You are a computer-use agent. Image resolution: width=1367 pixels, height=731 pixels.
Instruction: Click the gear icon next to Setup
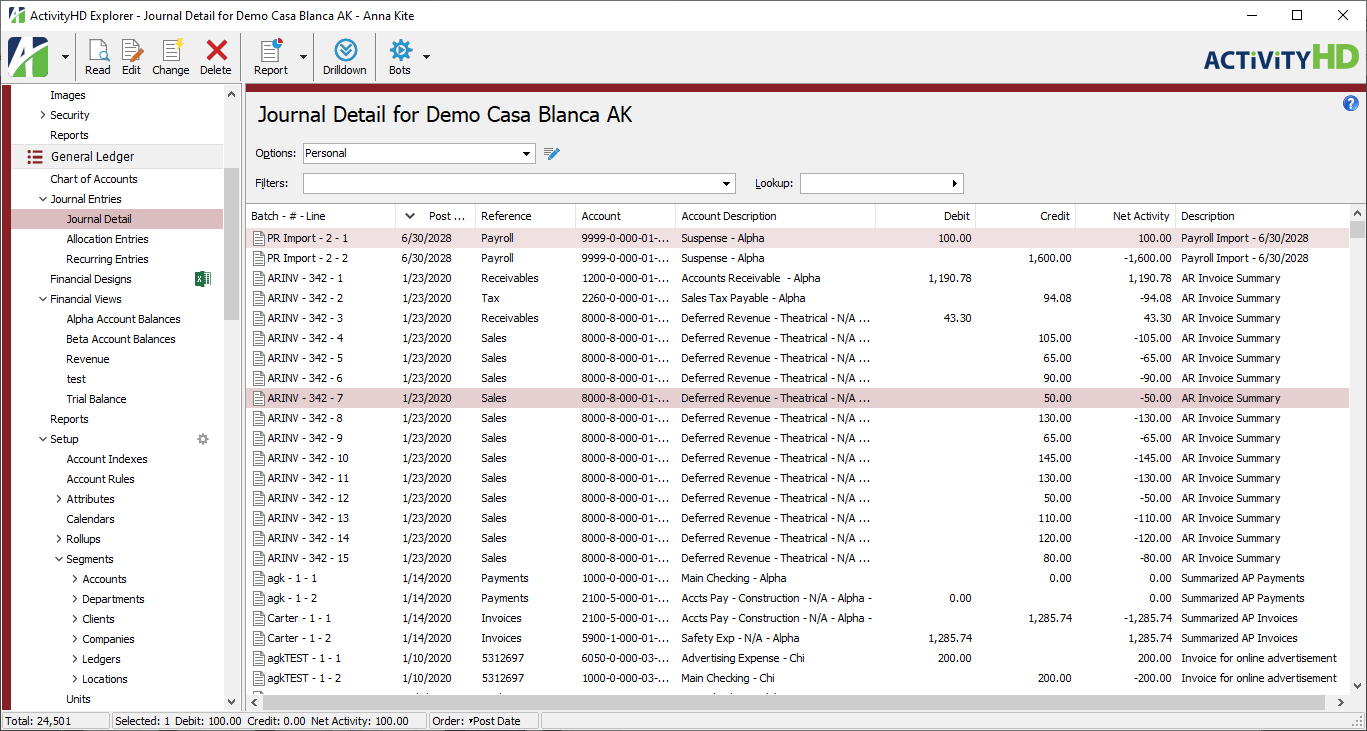click(x=203, y=438)
